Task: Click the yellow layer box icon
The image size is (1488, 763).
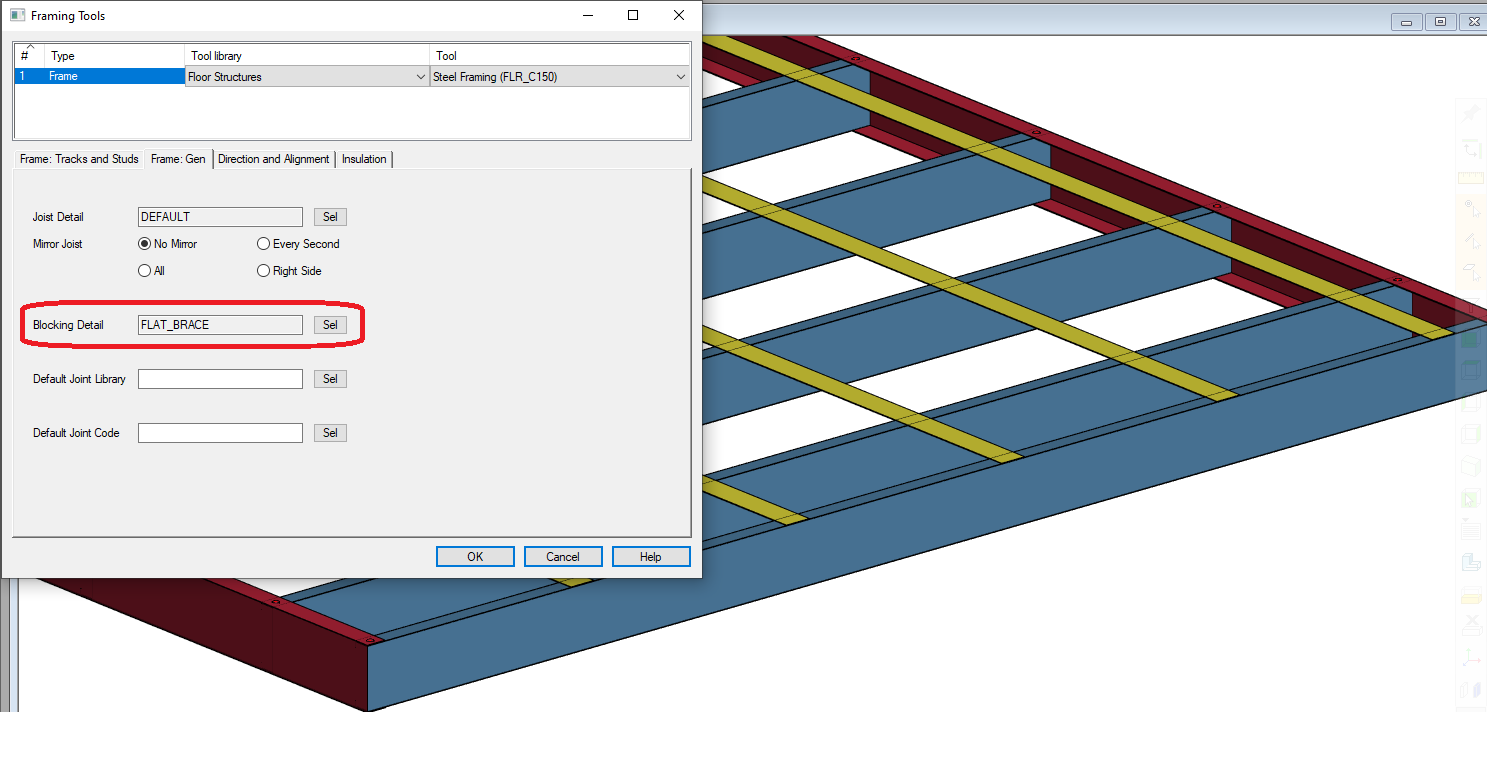Action: point(1470,596)
